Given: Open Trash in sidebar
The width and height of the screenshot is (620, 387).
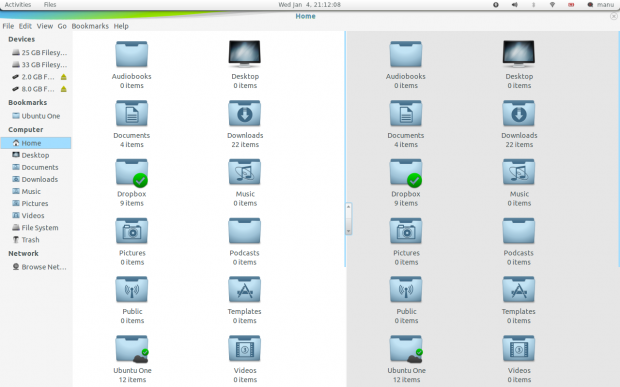Looking at the screenshot, I should tap(26, 240).
